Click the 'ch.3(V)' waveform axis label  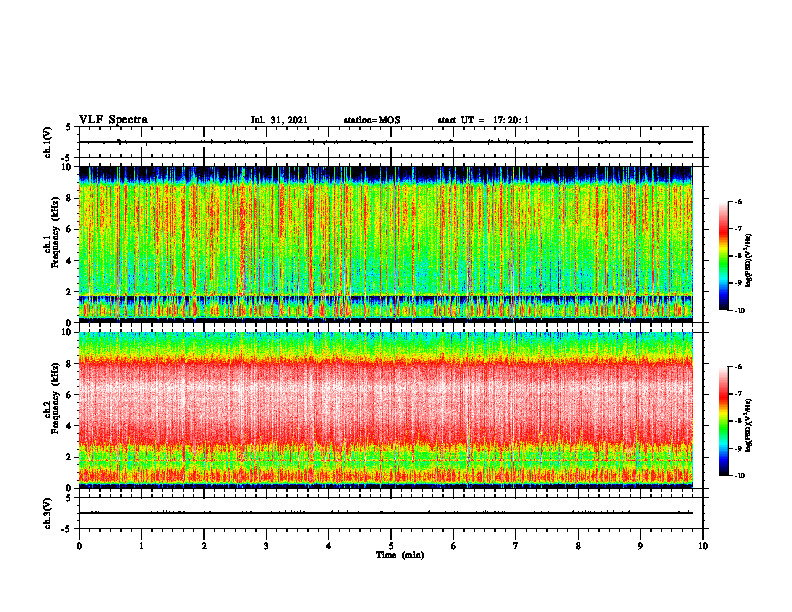point(47,513)
